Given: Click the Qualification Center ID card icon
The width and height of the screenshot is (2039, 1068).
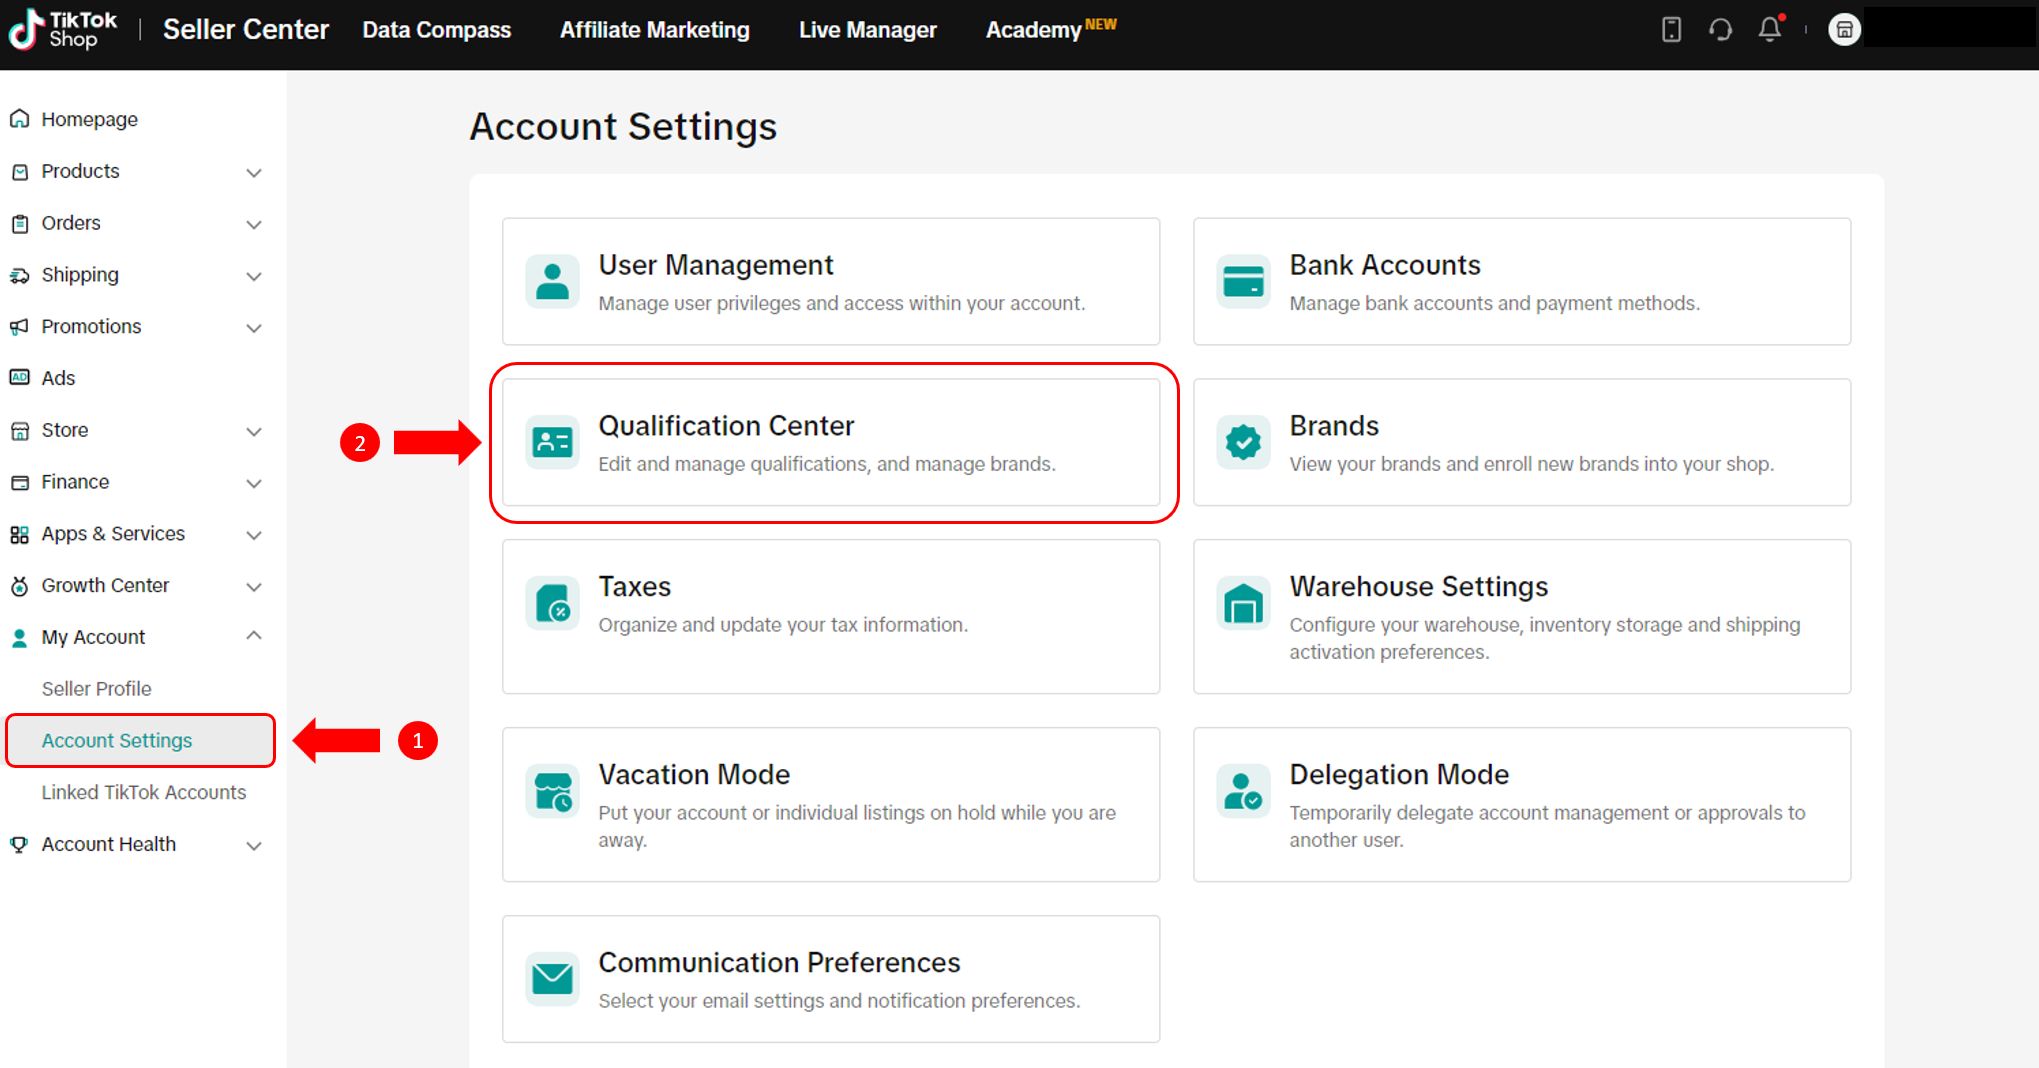Looking at the screenshot, I should click(x=552, y=442).
